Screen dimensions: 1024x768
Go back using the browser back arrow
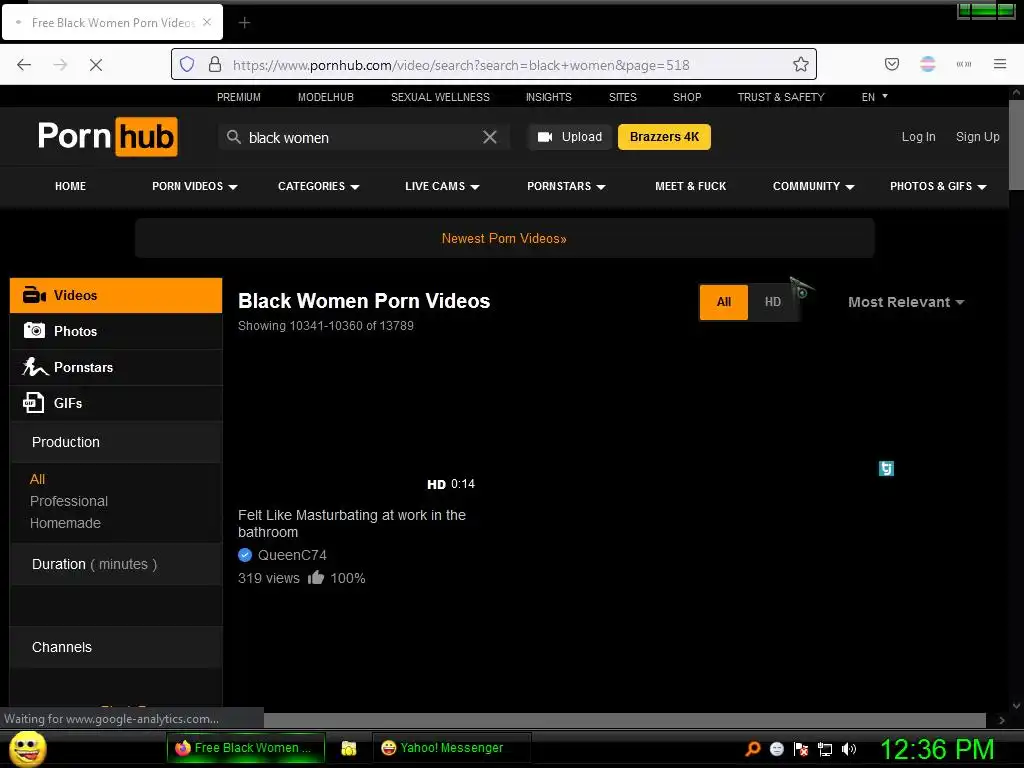pyautogui.click(x=24, y=65)
